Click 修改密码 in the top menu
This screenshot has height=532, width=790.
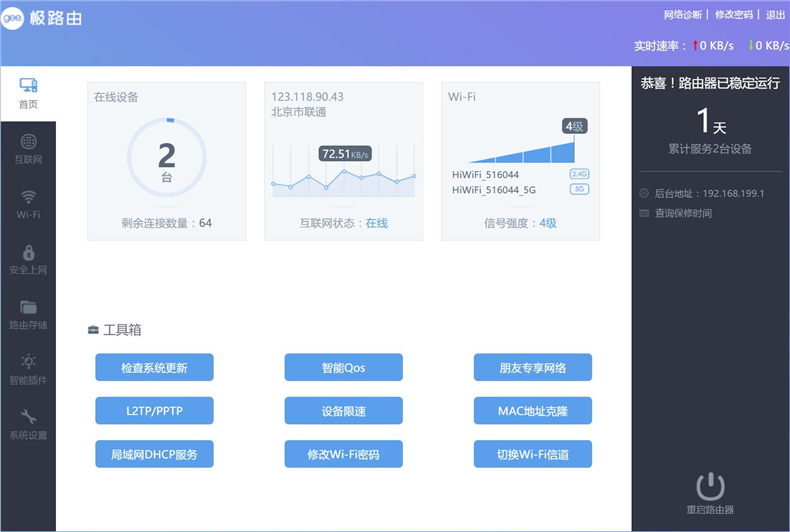coord(734,15)
